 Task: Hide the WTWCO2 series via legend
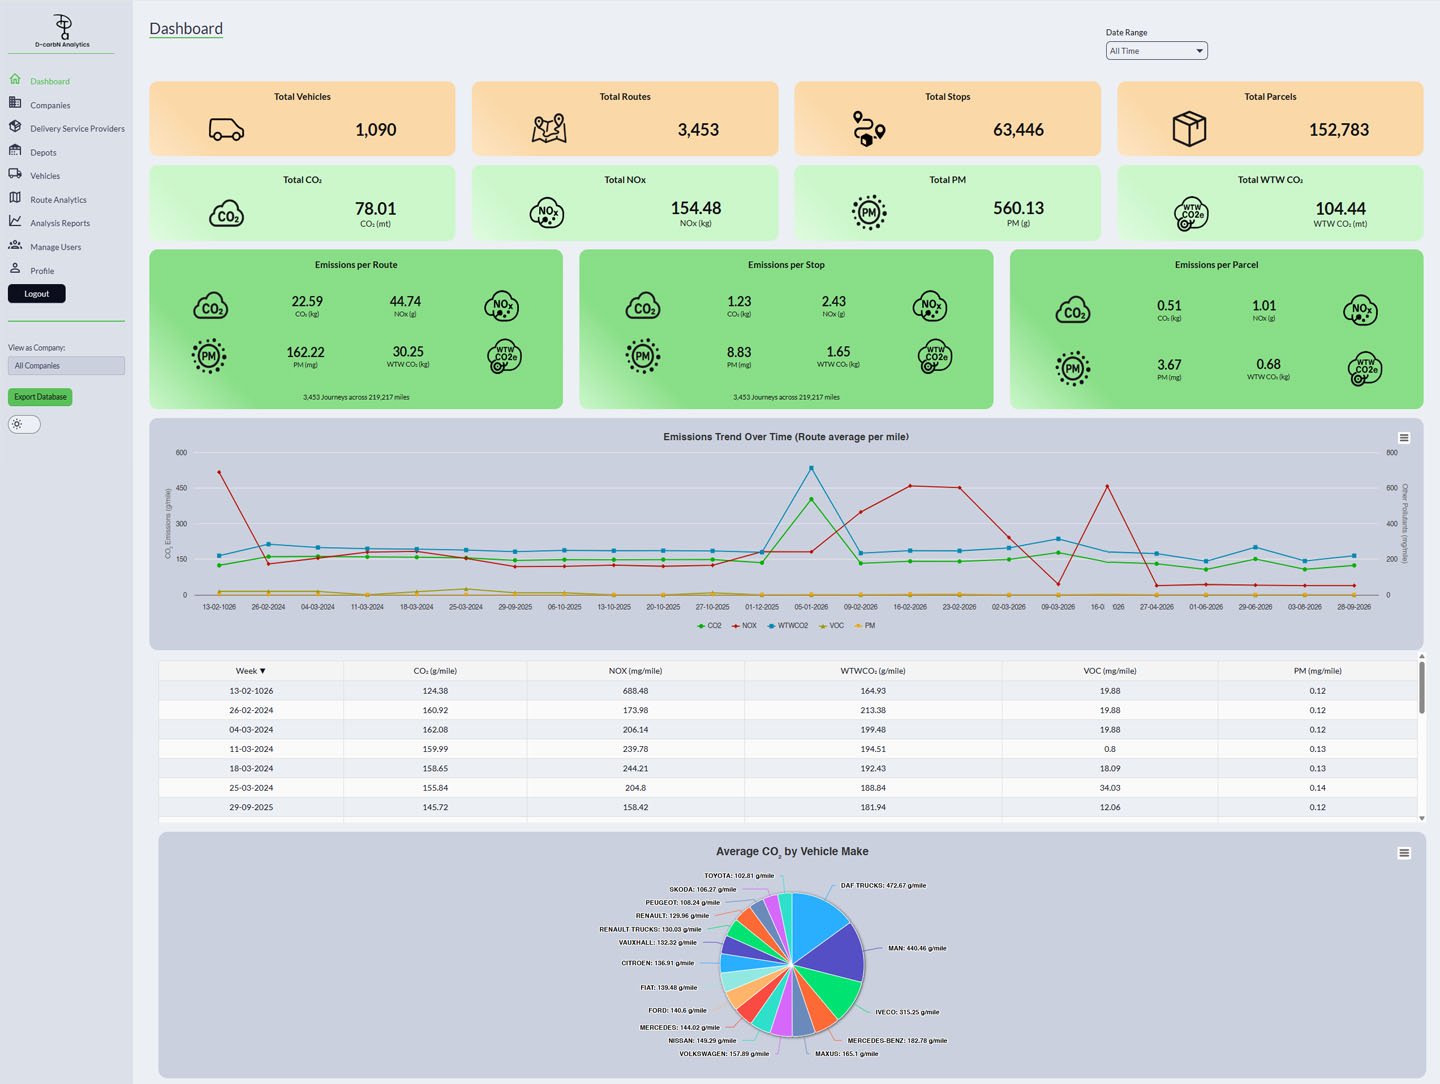(x=788, y=626)
